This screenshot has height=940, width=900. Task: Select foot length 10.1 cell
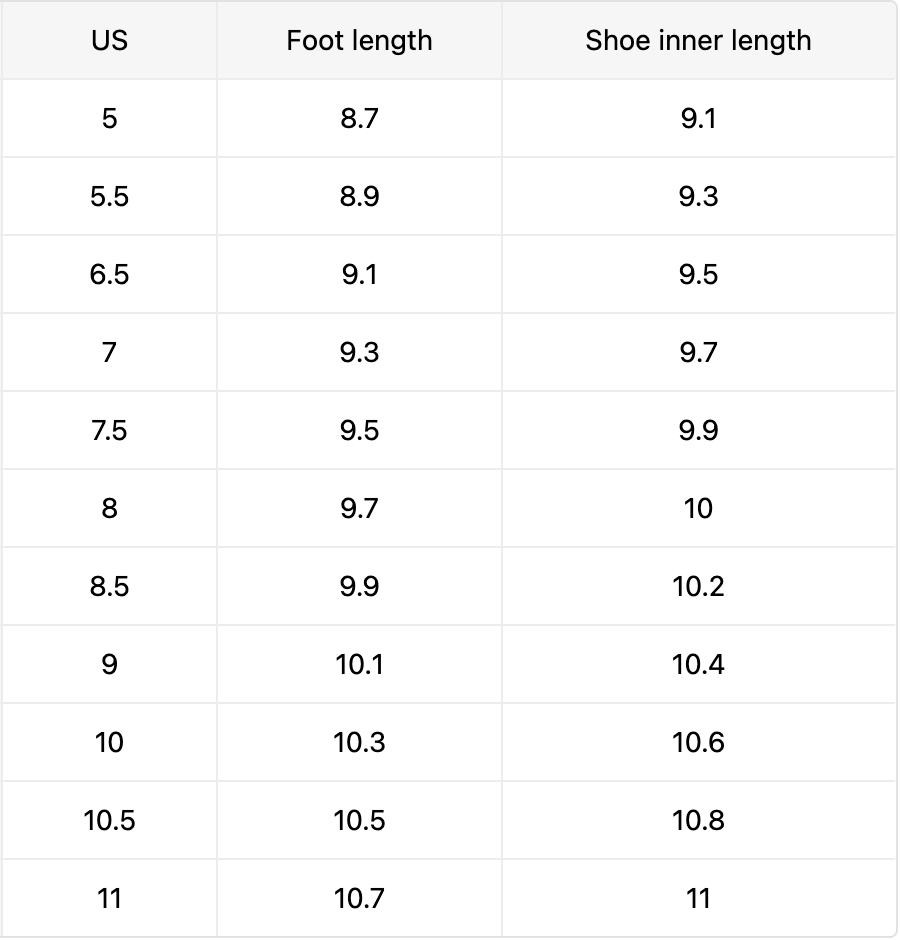click(x=359, y=665)
